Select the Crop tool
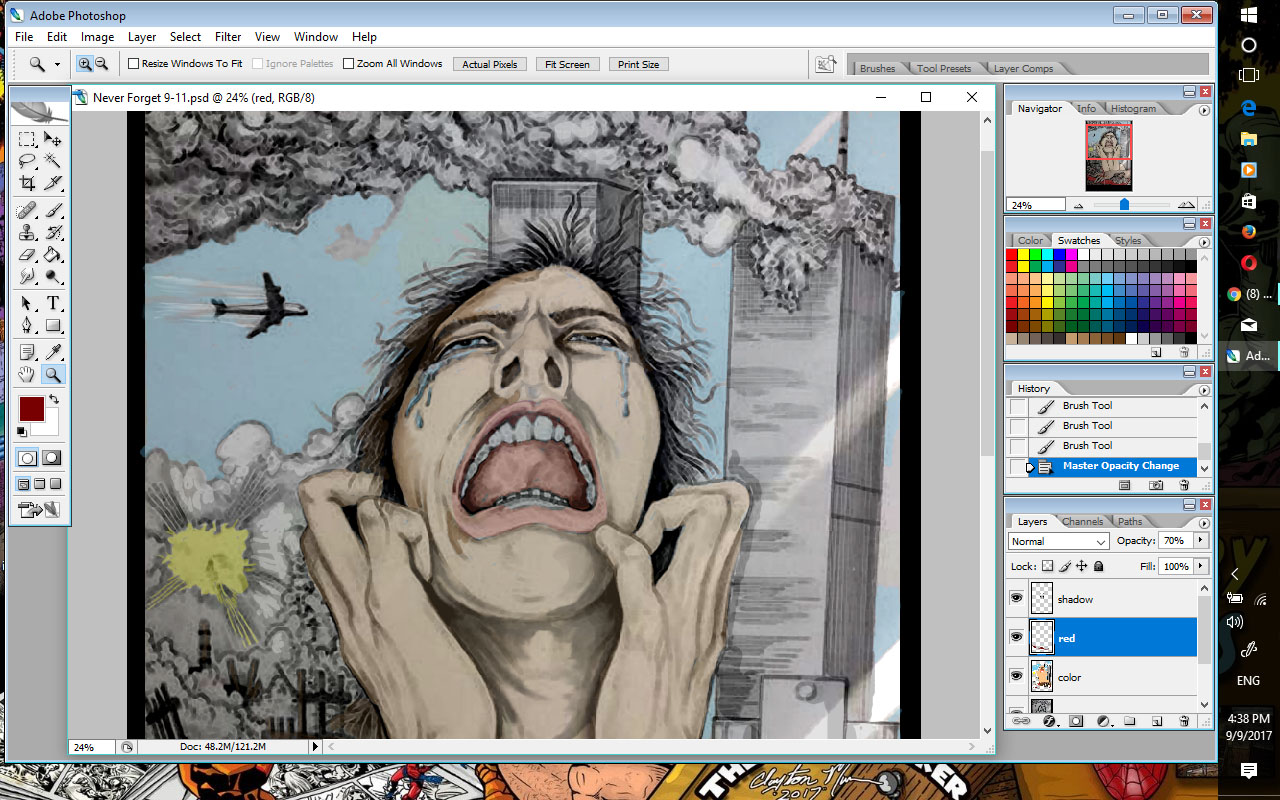The height and width of the screenshot is (800, 1280). pos(27,183)
